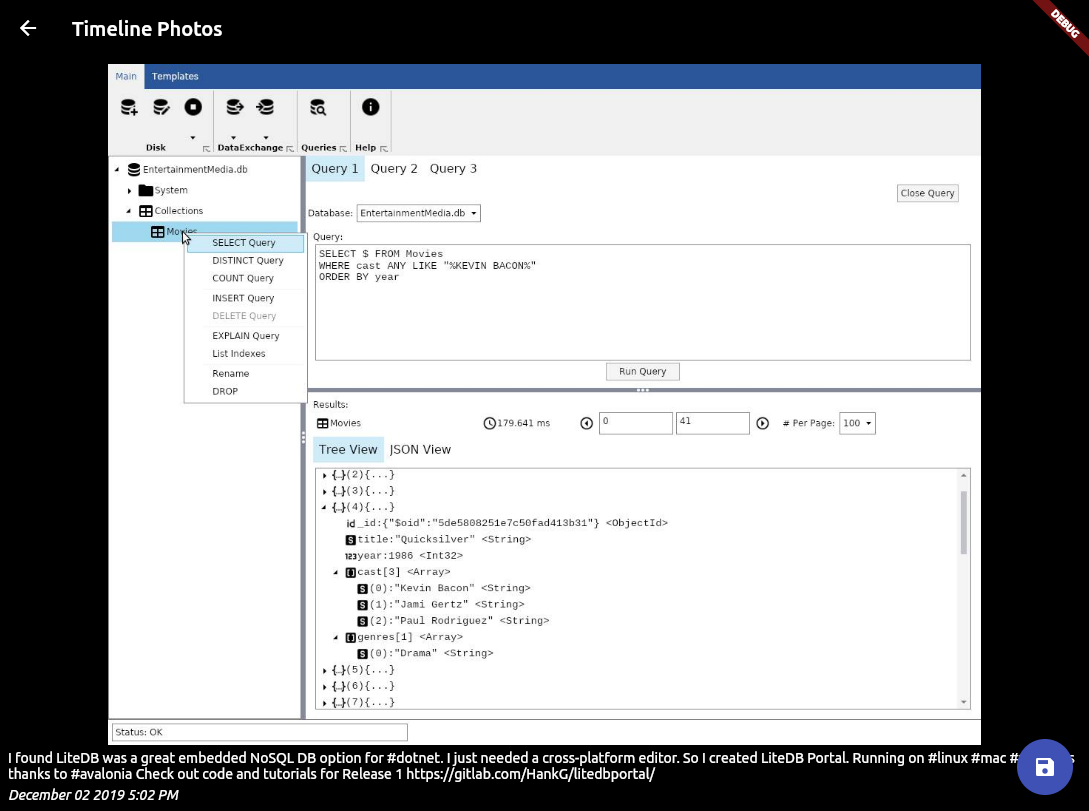Click the results vertical scrollbar thumb
The height and width of the screenshot is (811, 1089).
pyautogui.click(x=964, y=522)
